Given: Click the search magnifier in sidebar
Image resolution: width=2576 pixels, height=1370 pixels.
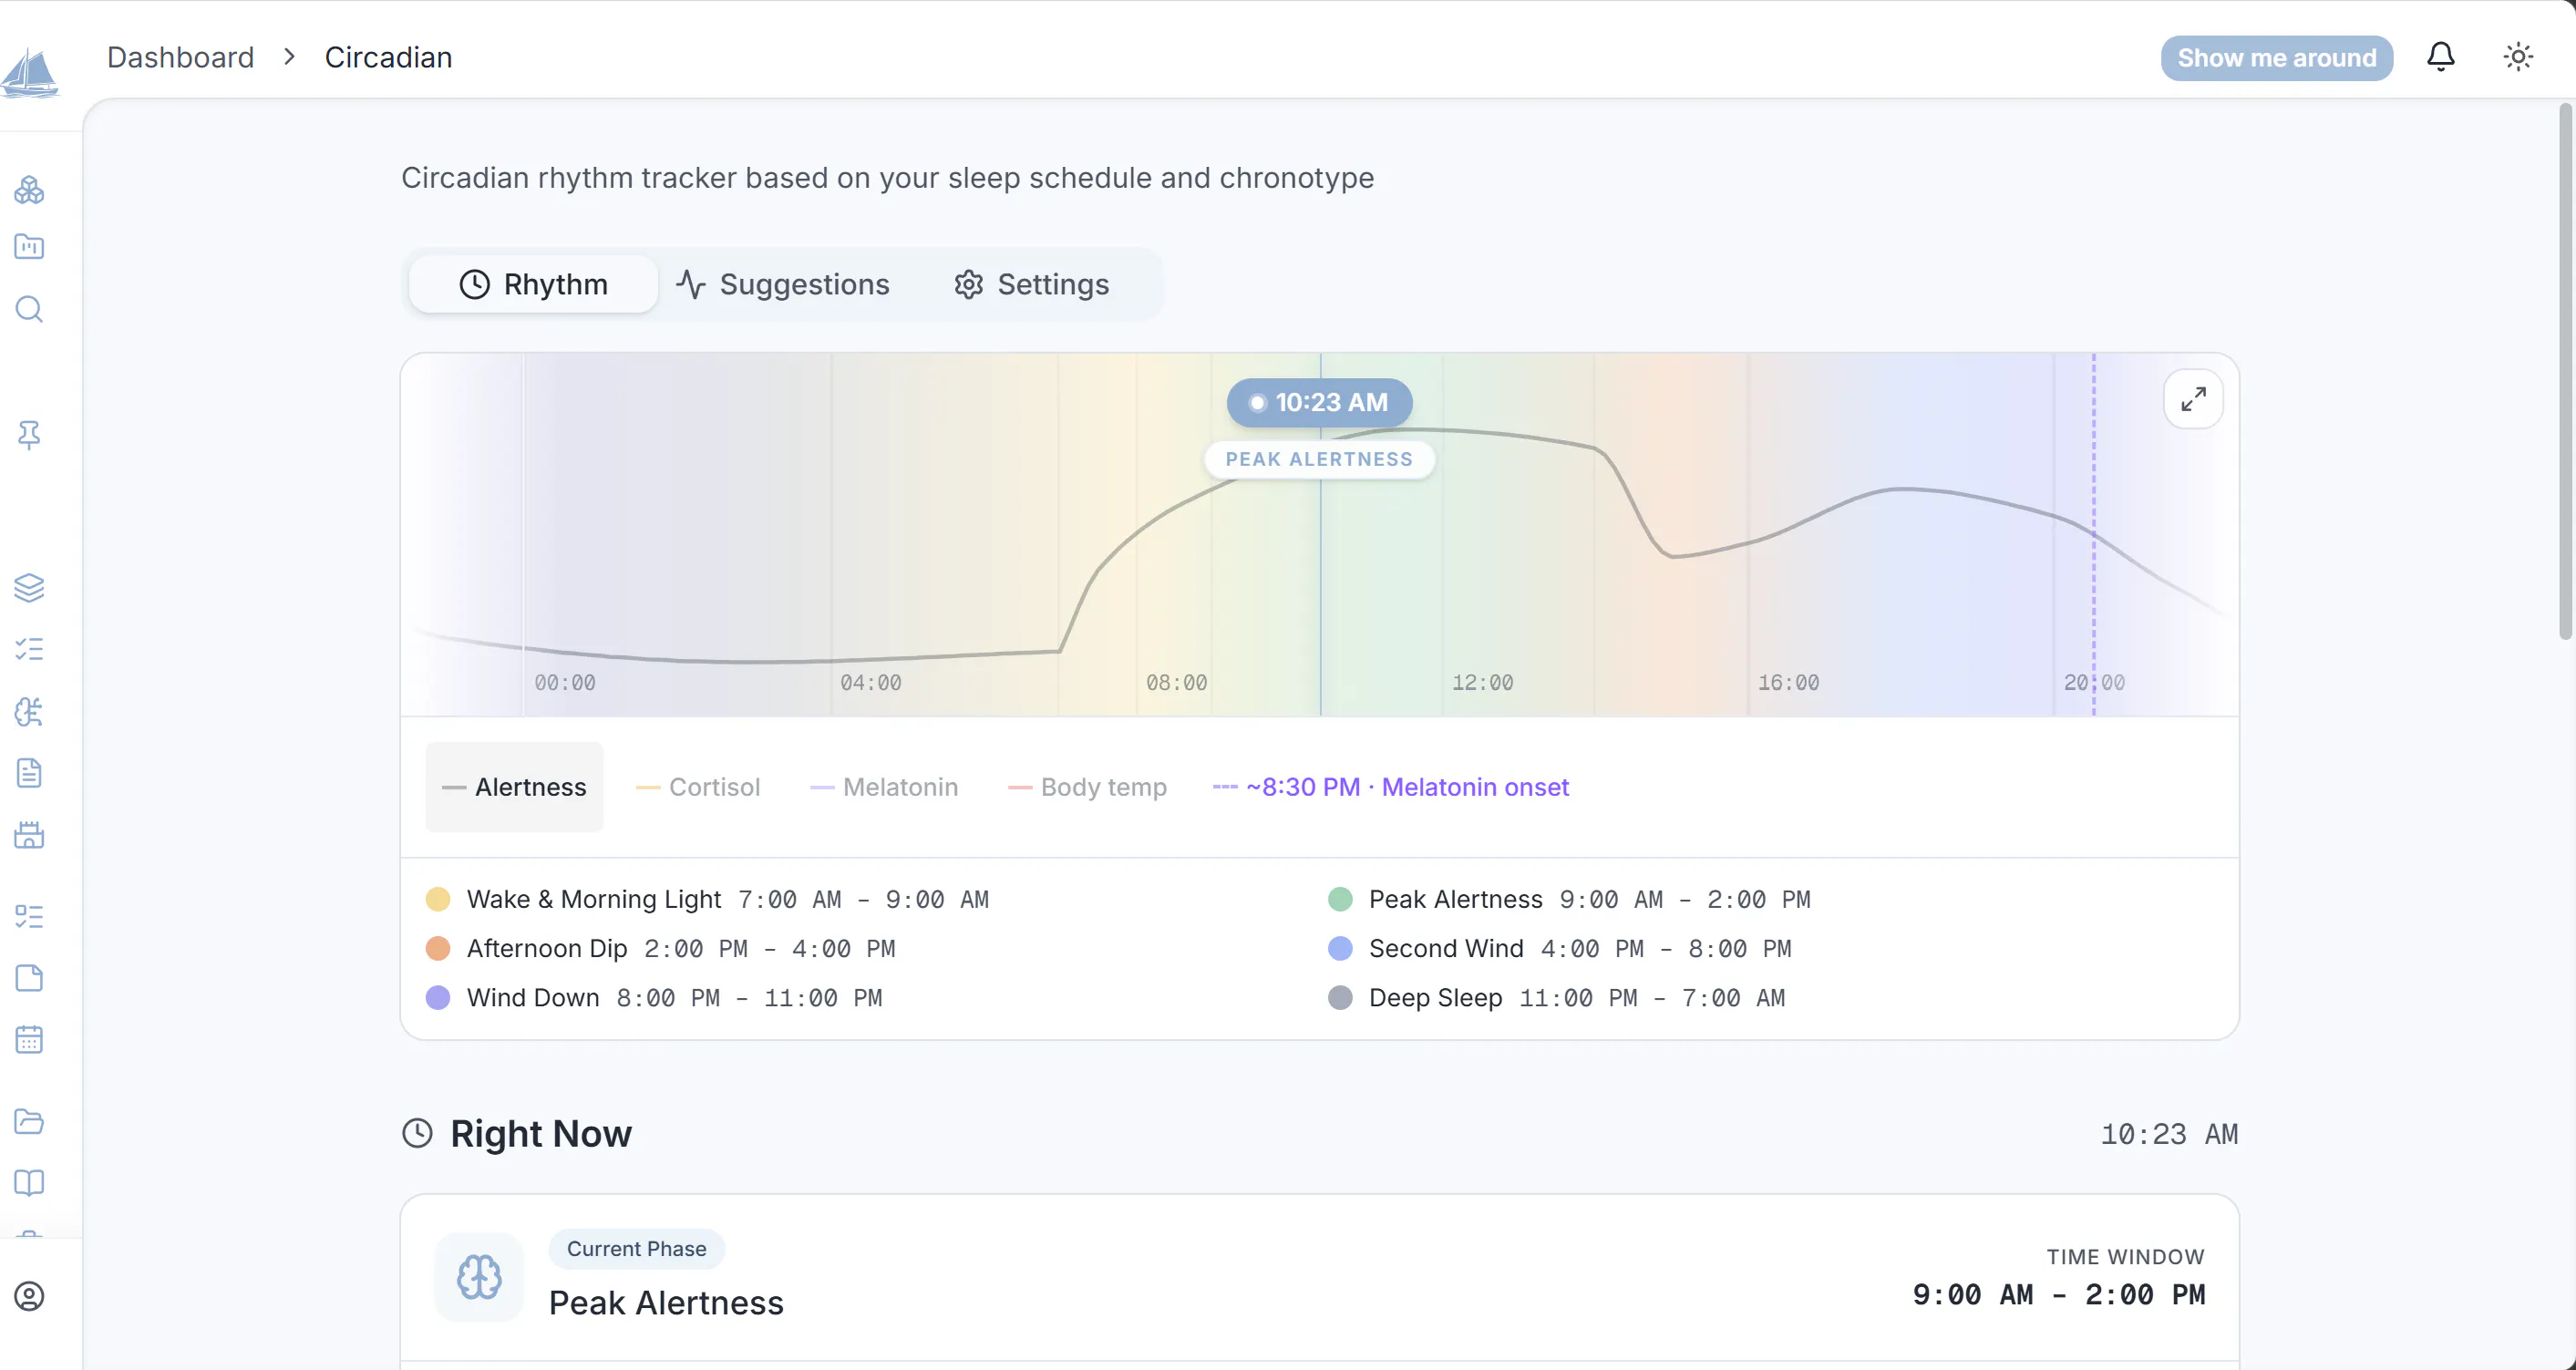Looking at the screenshot, I should pos(29,309).
